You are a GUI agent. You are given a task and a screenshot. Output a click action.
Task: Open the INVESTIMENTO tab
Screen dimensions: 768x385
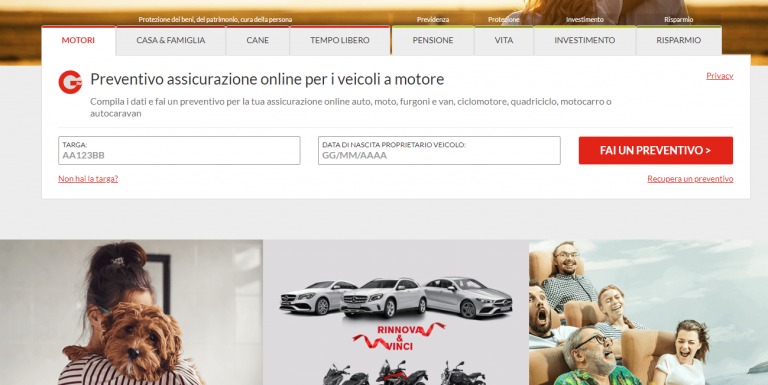coord(585,40)
